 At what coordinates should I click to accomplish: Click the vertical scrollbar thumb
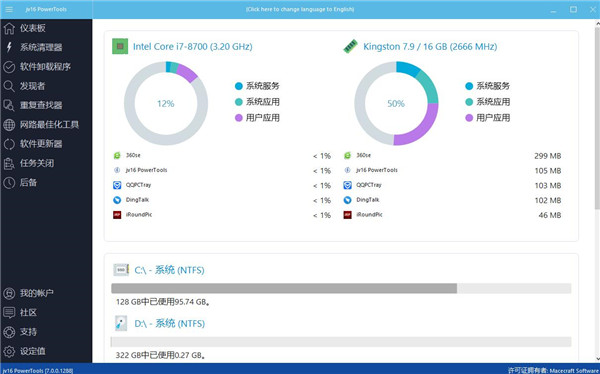click(597, 119)
